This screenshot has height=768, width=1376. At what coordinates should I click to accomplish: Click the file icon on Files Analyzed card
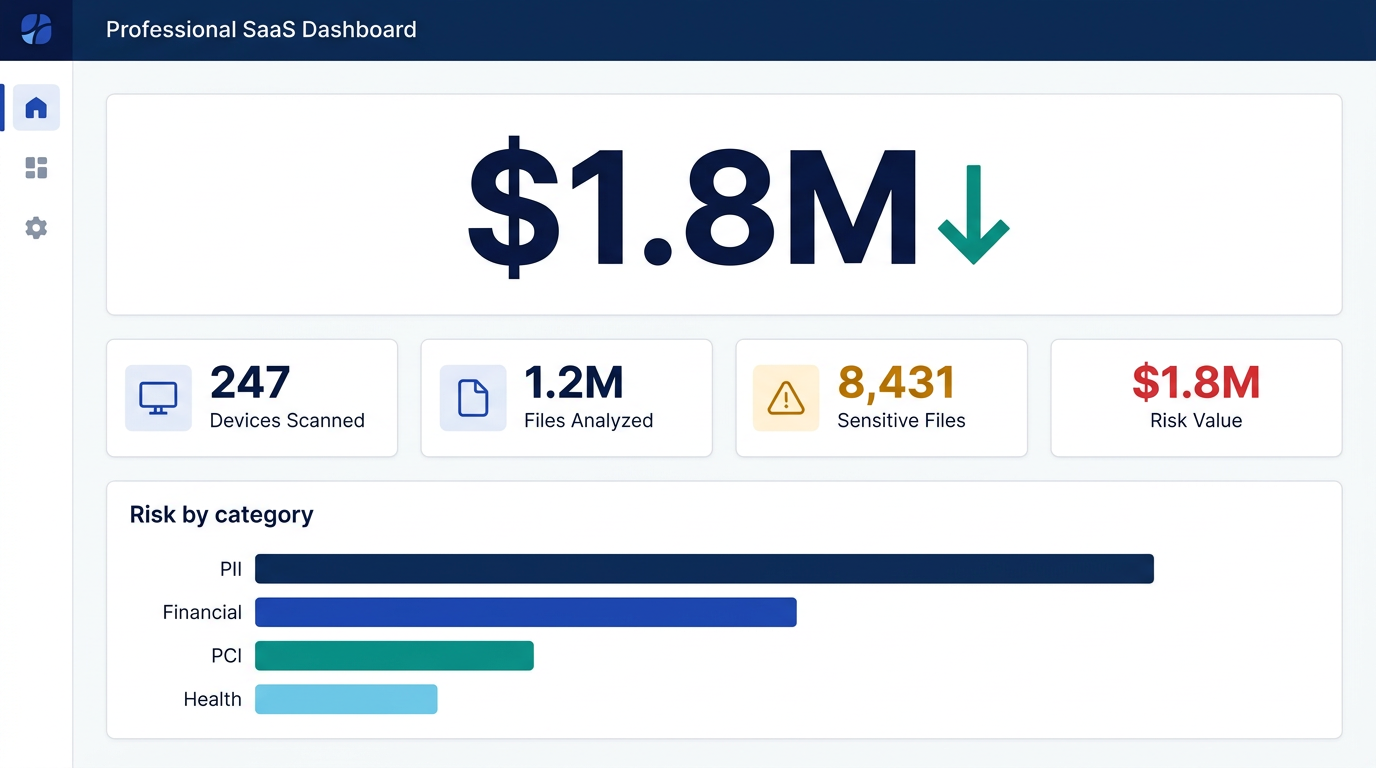(x=472, y=397)
